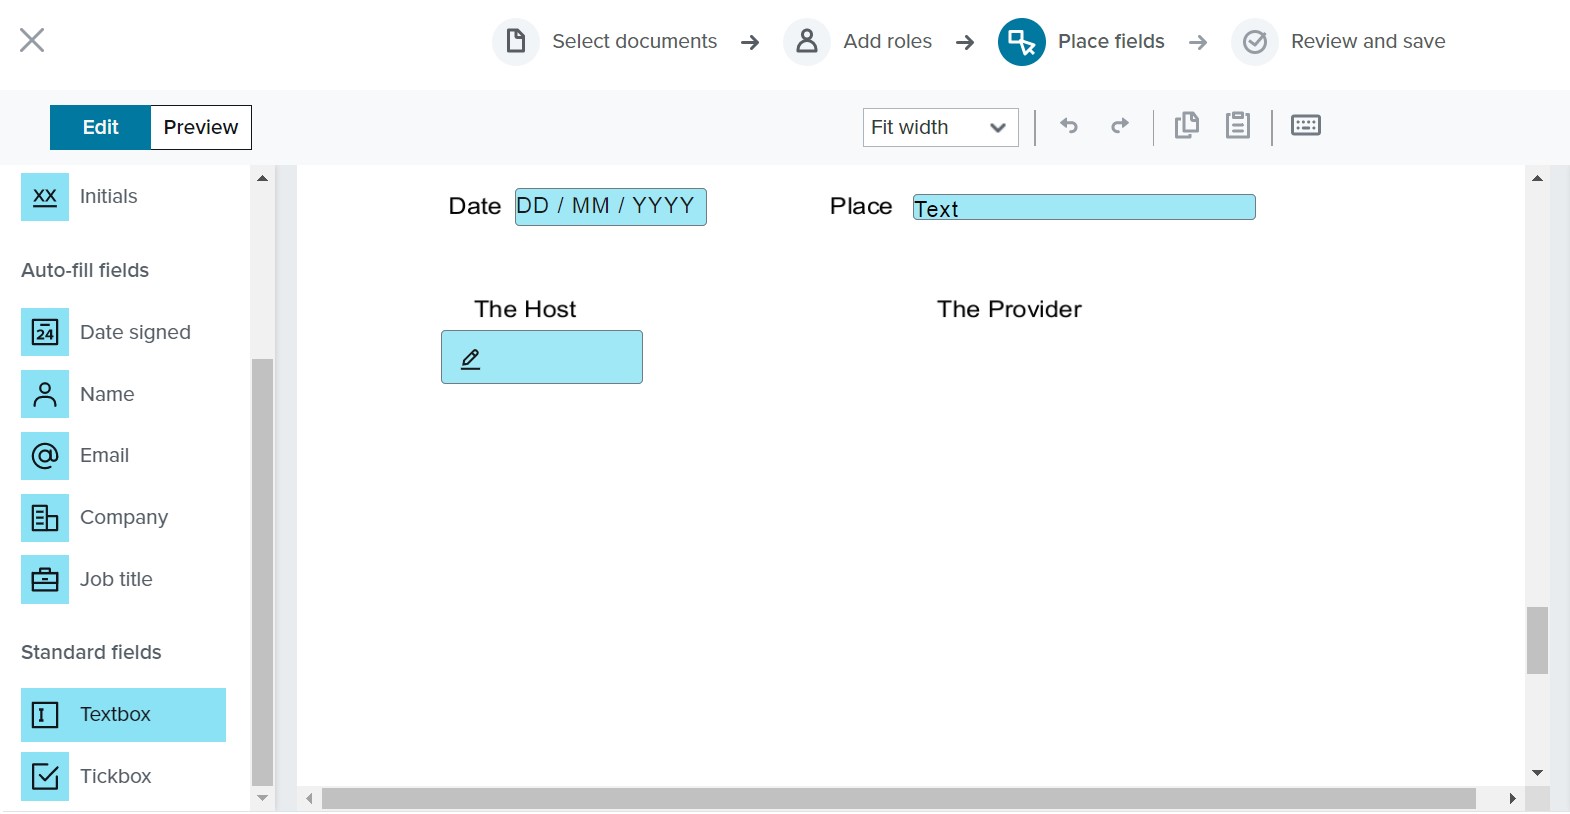Viewport: 1570px width, 814px height.
Task: Click the horizontal scroll left arrow
Action: pos(310,799)
